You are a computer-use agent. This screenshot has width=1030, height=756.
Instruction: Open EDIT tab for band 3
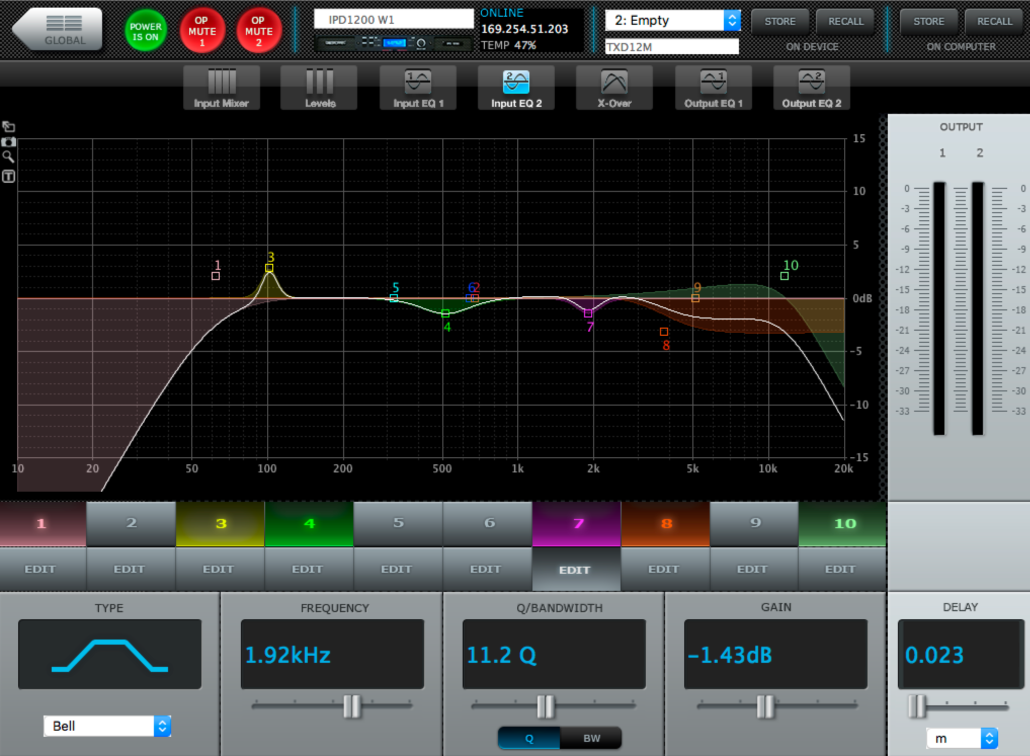coord(220,569)
